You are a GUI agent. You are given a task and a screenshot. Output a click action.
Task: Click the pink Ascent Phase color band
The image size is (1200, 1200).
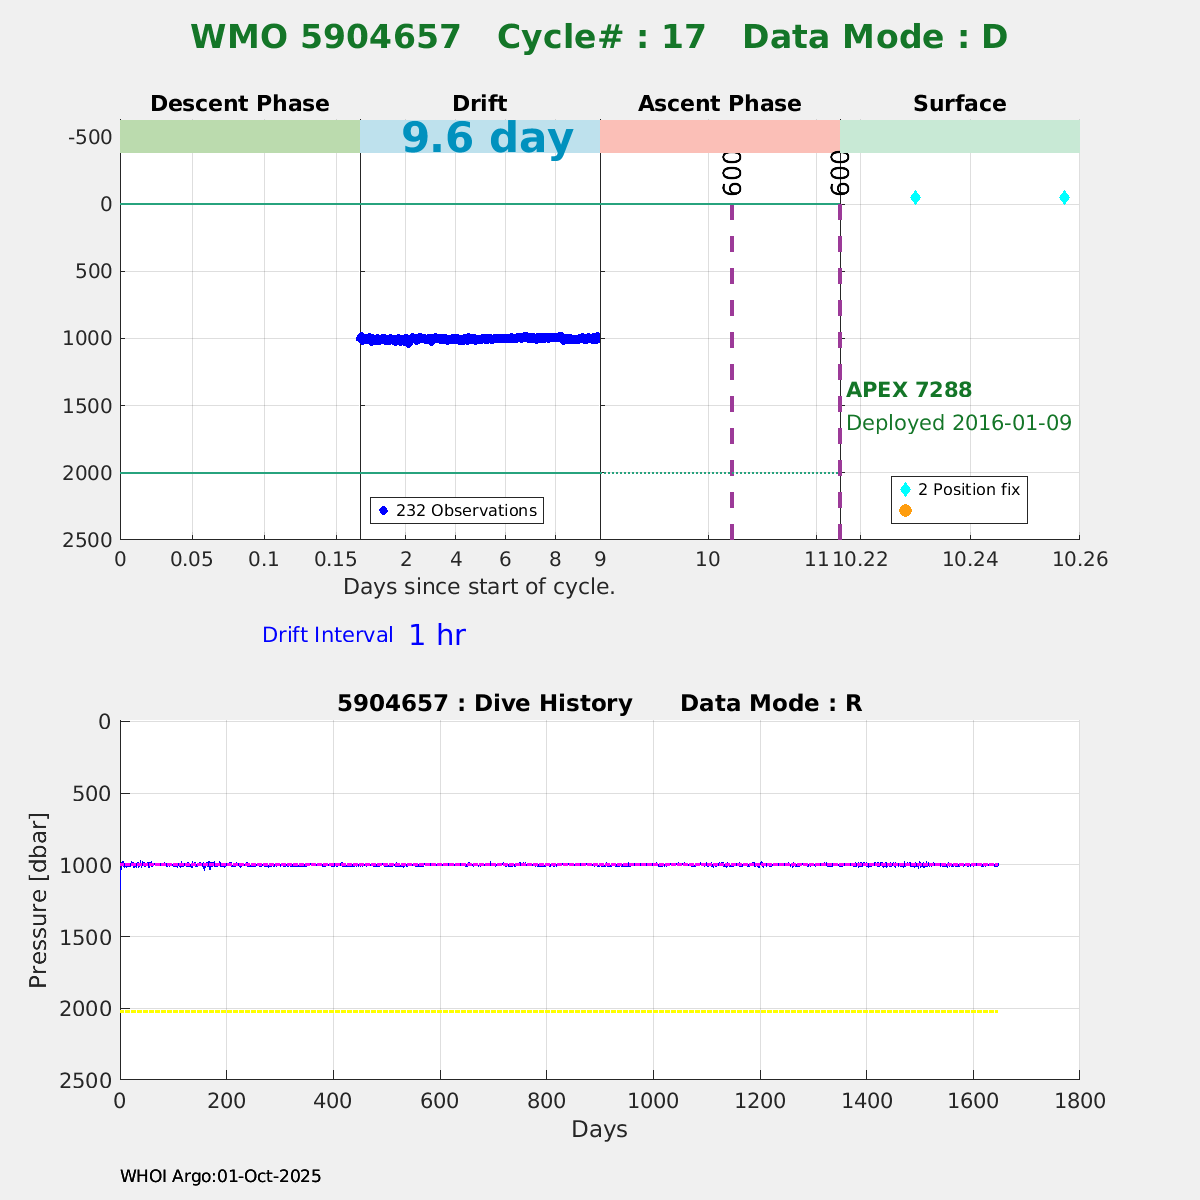pos(720,137)
